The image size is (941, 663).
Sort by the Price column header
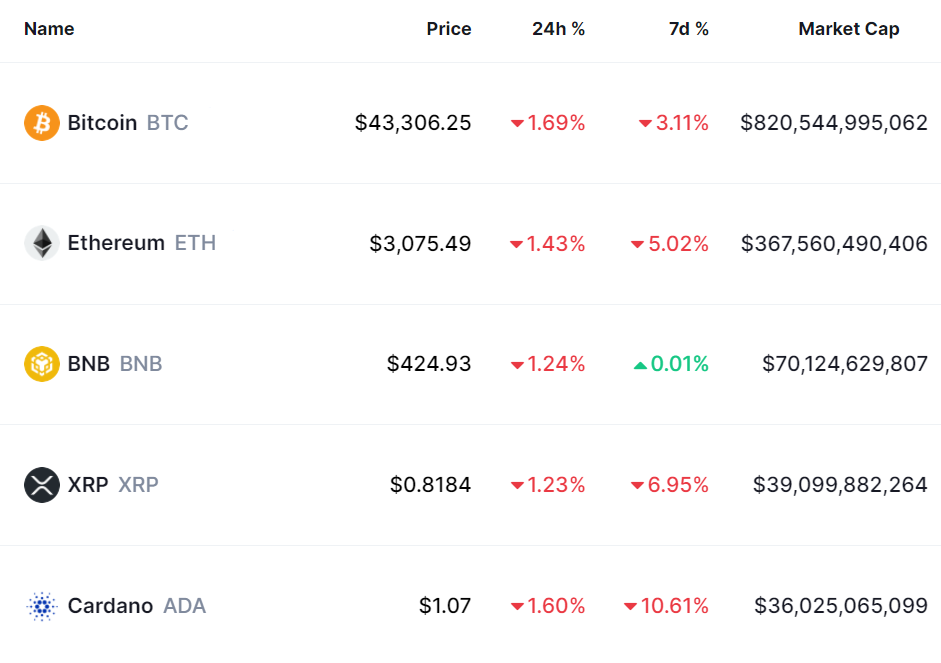[x=449, y=29]
